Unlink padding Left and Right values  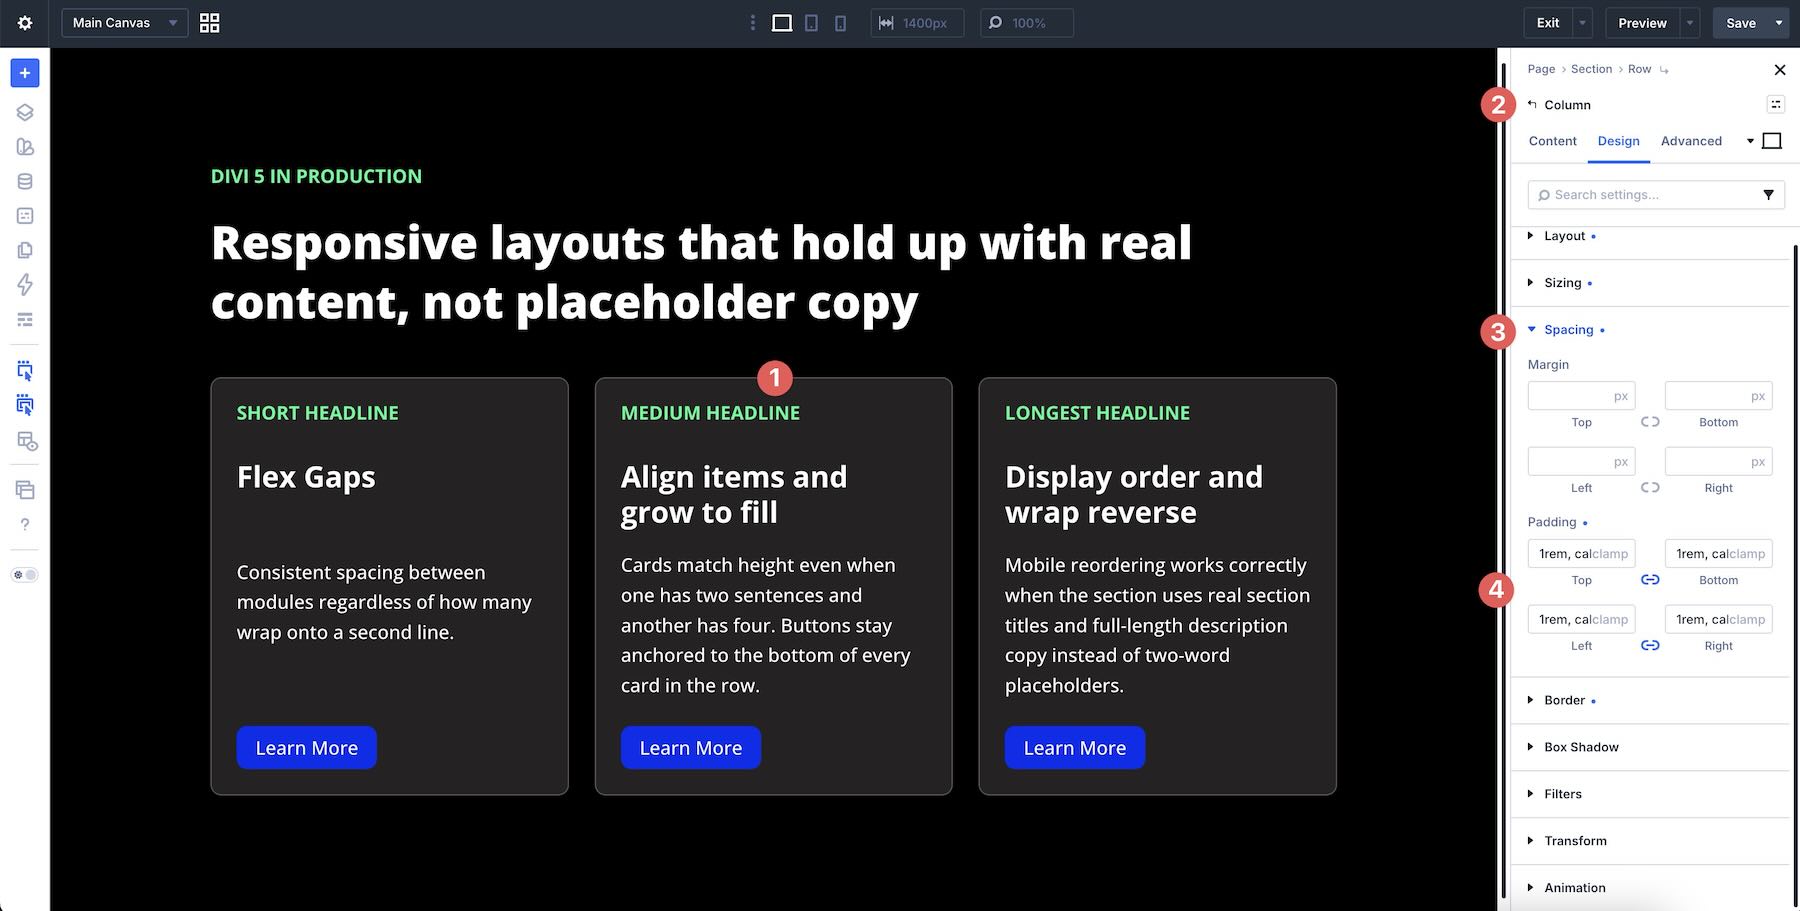click(x=1650, y=646)
